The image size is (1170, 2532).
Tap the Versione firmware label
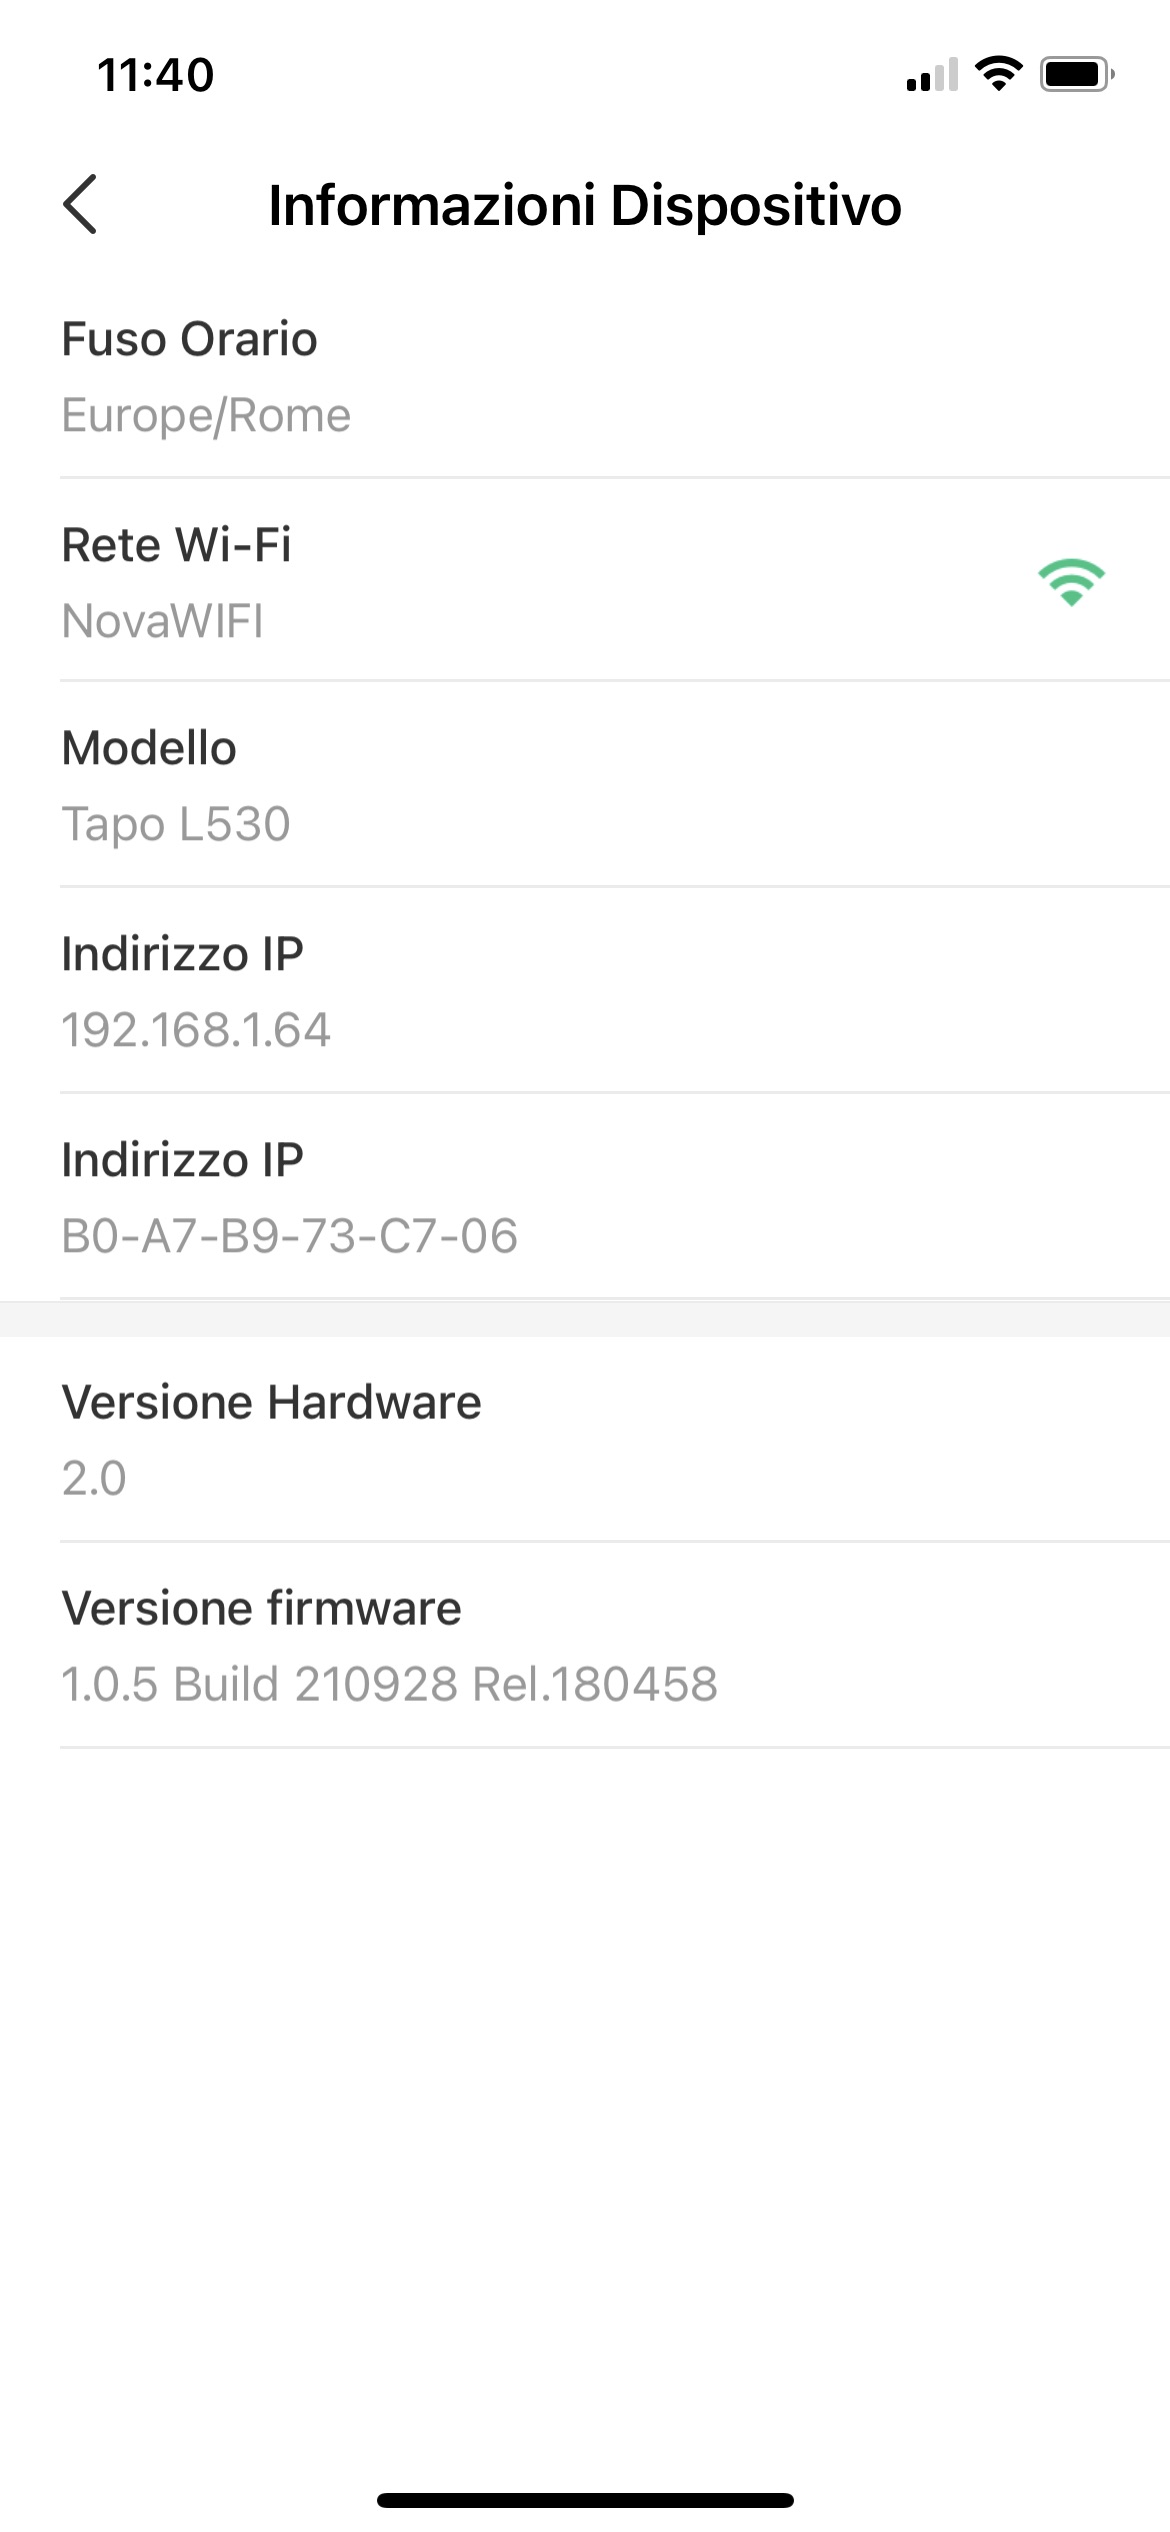click(x=261, y=1608)
